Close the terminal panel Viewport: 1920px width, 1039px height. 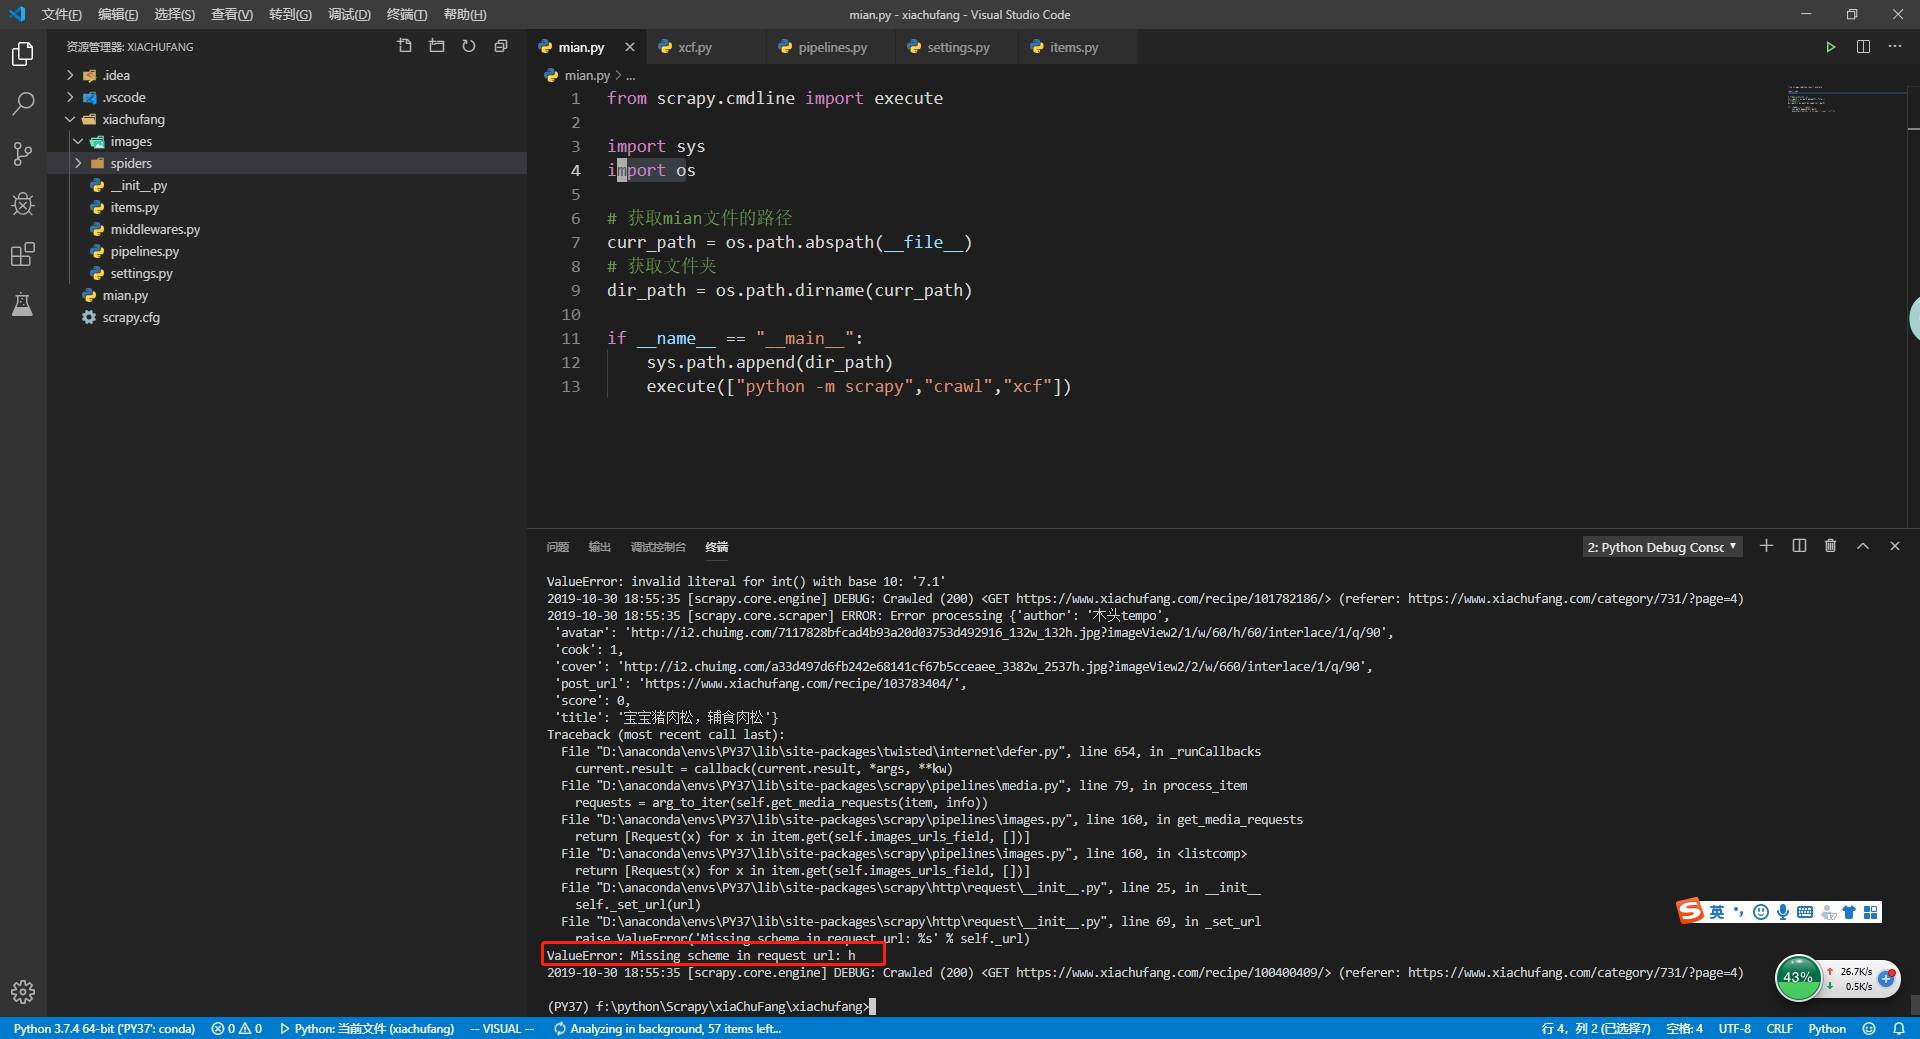pos(1895,546)
